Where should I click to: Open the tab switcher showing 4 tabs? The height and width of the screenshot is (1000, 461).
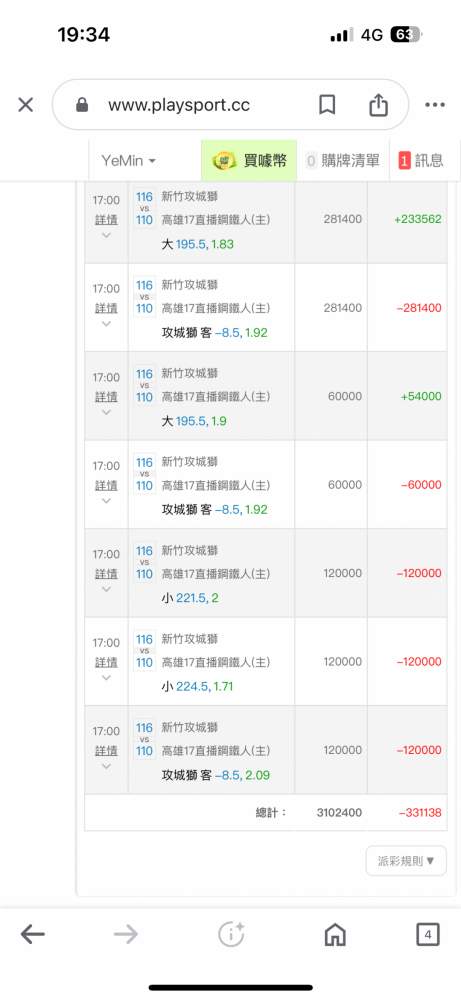(428, 935)
